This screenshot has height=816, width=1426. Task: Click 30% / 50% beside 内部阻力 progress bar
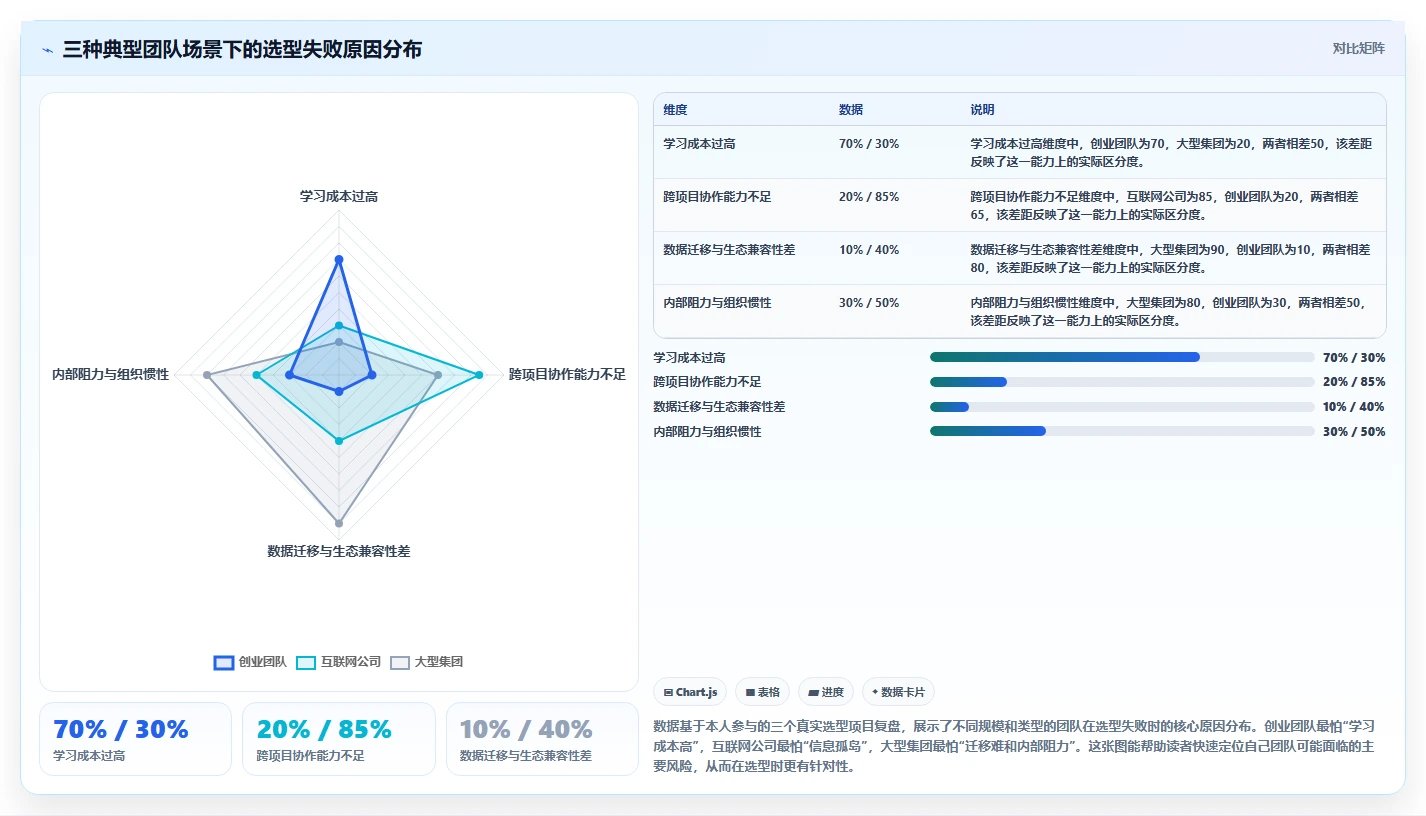(1354, 432)
